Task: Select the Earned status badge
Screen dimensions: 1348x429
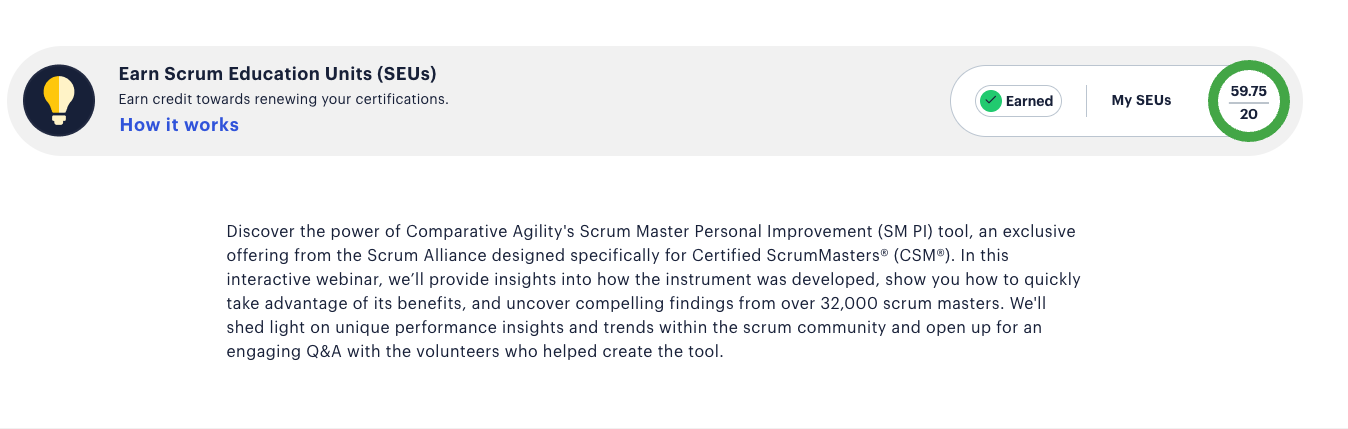Action: [x=1018, y=100]
